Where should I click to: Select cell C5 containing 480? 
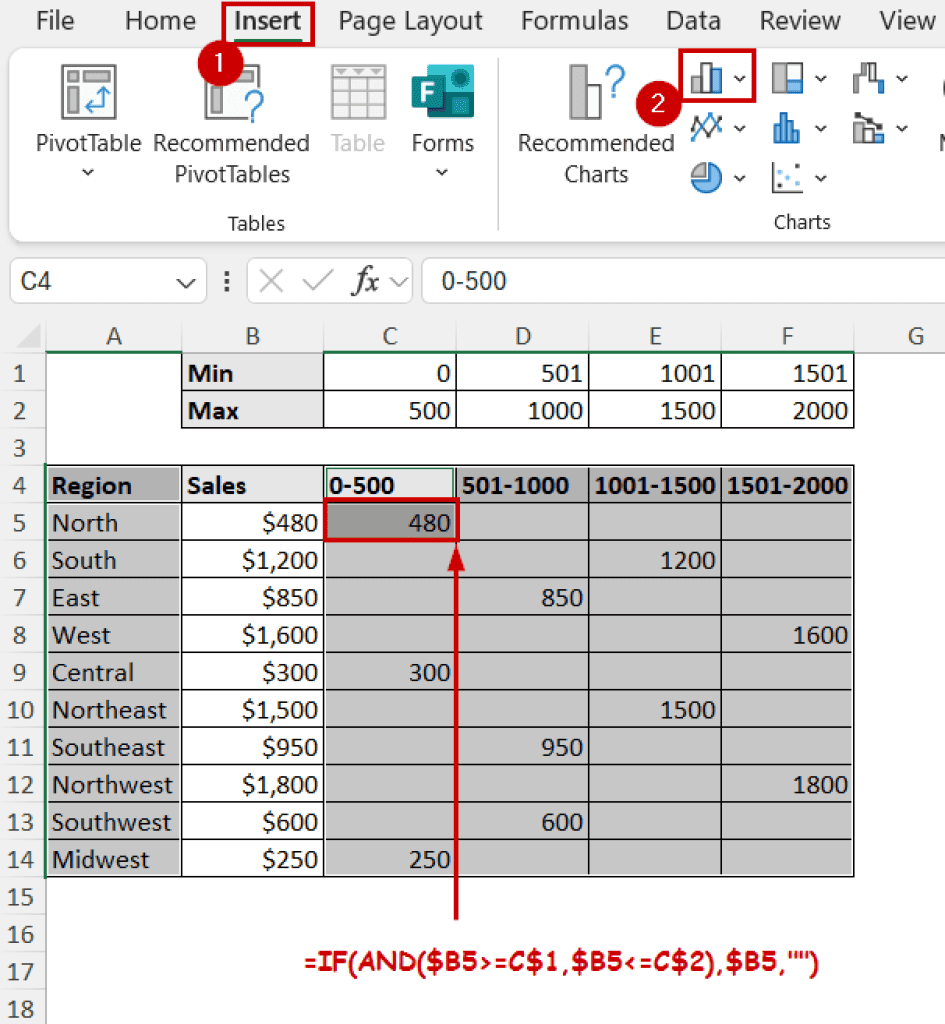pos(391,523)
